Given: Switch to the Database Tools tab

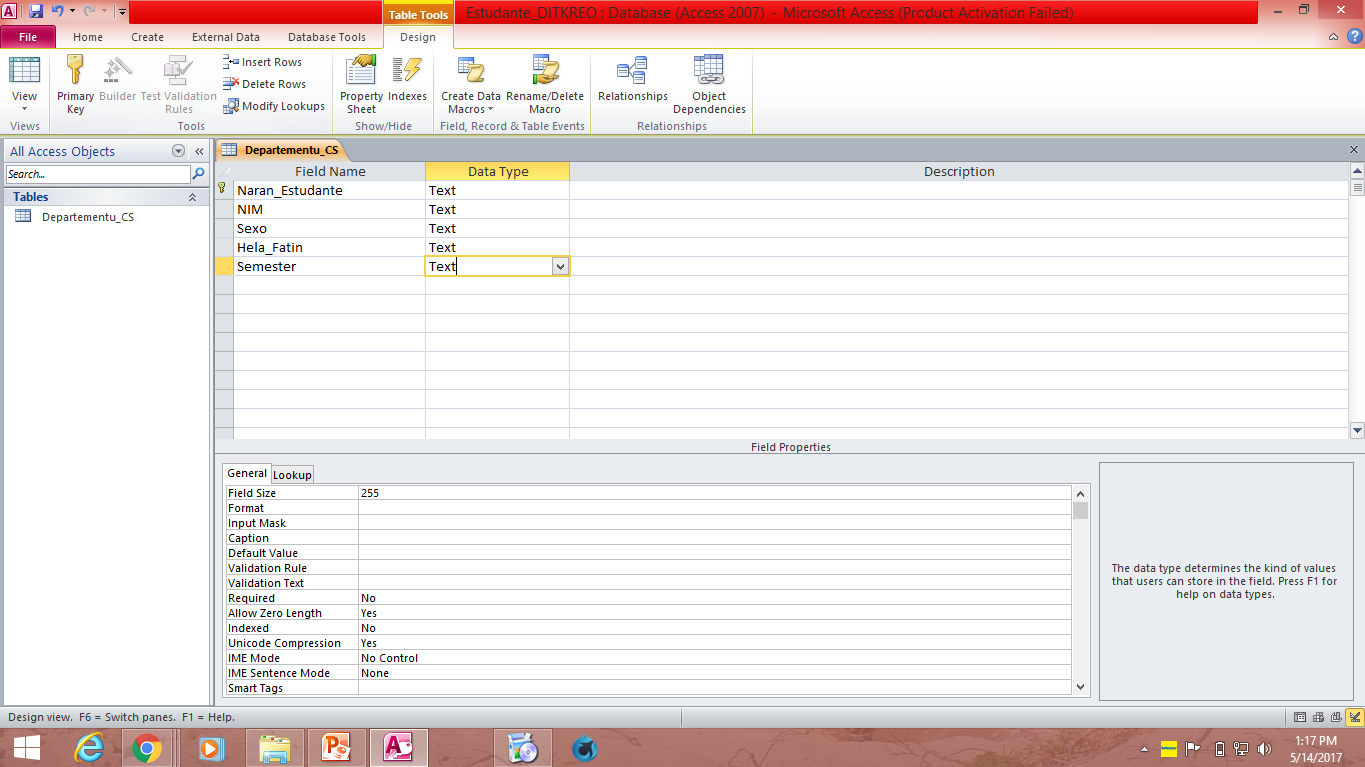Looking at the screenshot, I should click(327, 37).
